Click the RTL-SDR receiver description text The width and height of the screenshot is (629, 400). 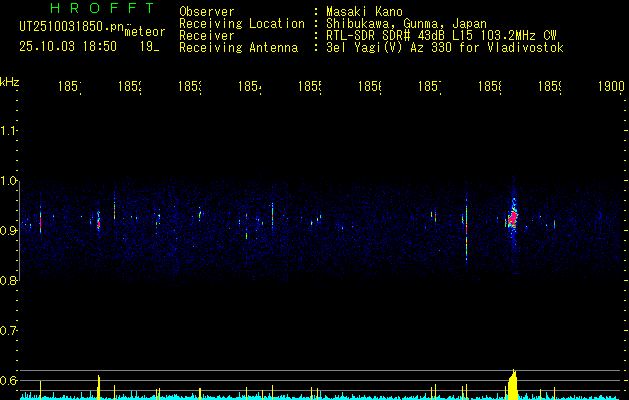(x=441, y=36)
